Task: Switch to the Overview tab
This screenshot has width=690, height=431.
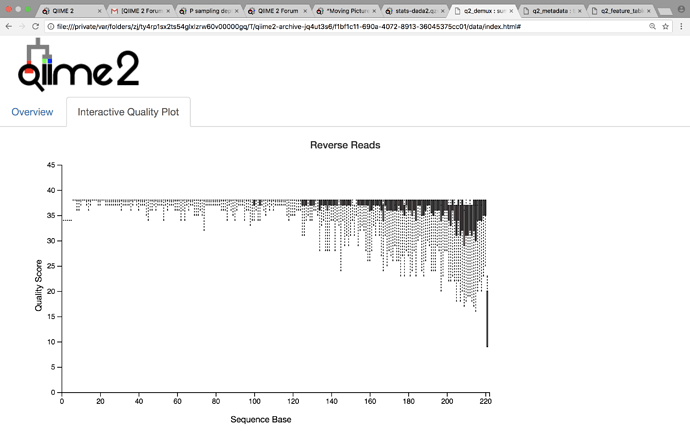Action: [32, 112]
